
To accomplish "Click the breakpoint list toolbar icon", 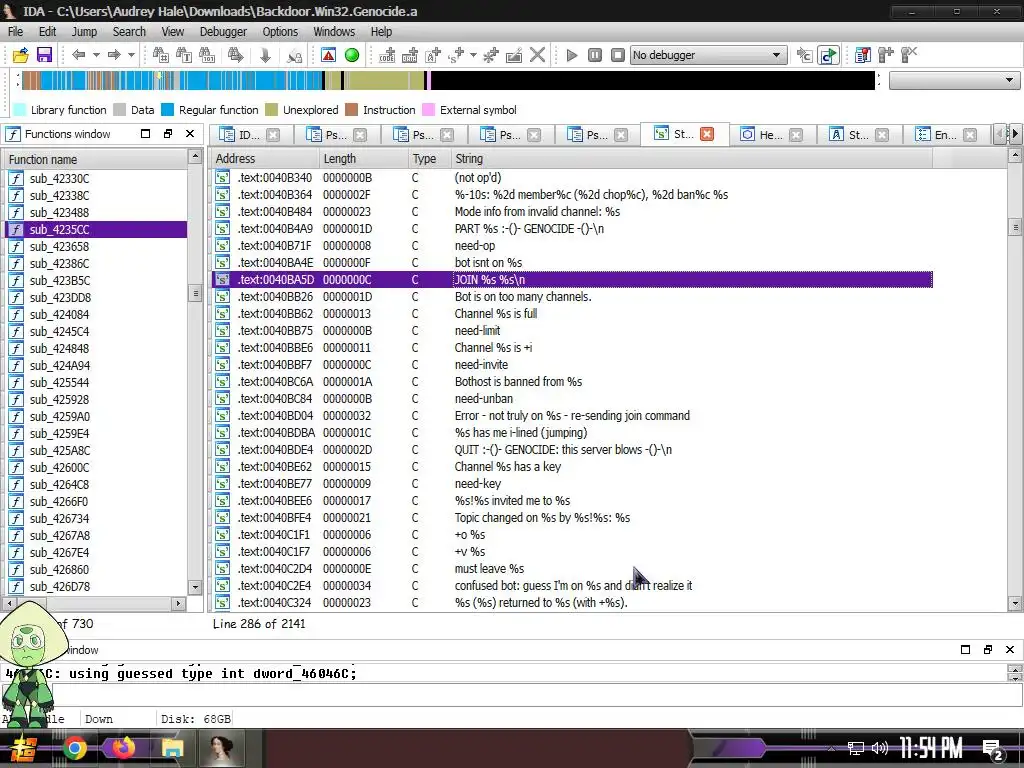I will (862, 56).
